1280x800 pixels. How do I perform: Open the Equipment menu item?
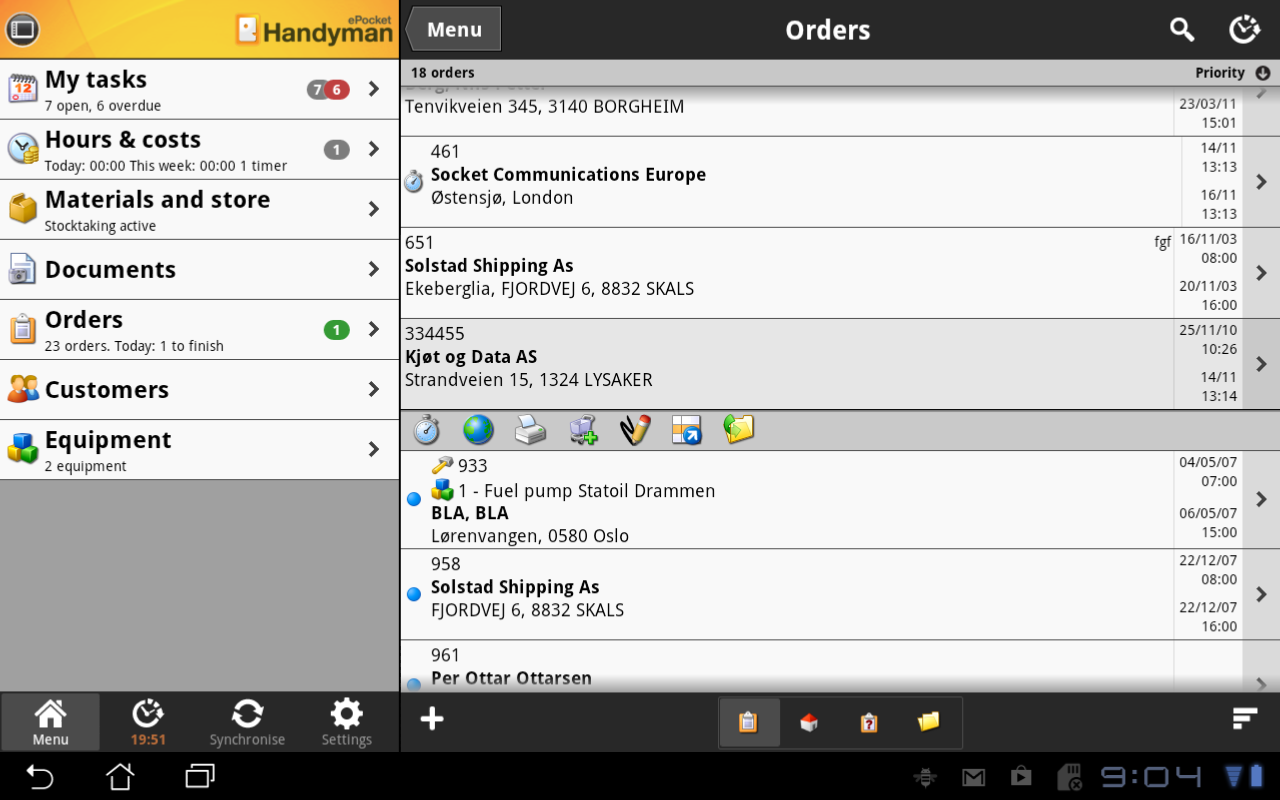tap(200, 450)
